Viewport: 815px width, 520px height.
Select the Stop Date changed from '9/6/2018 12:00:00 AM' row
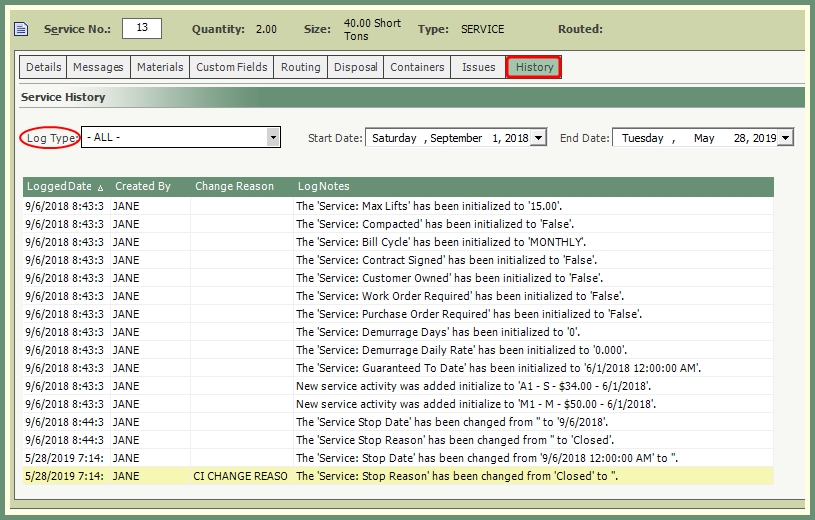[398, 458]
